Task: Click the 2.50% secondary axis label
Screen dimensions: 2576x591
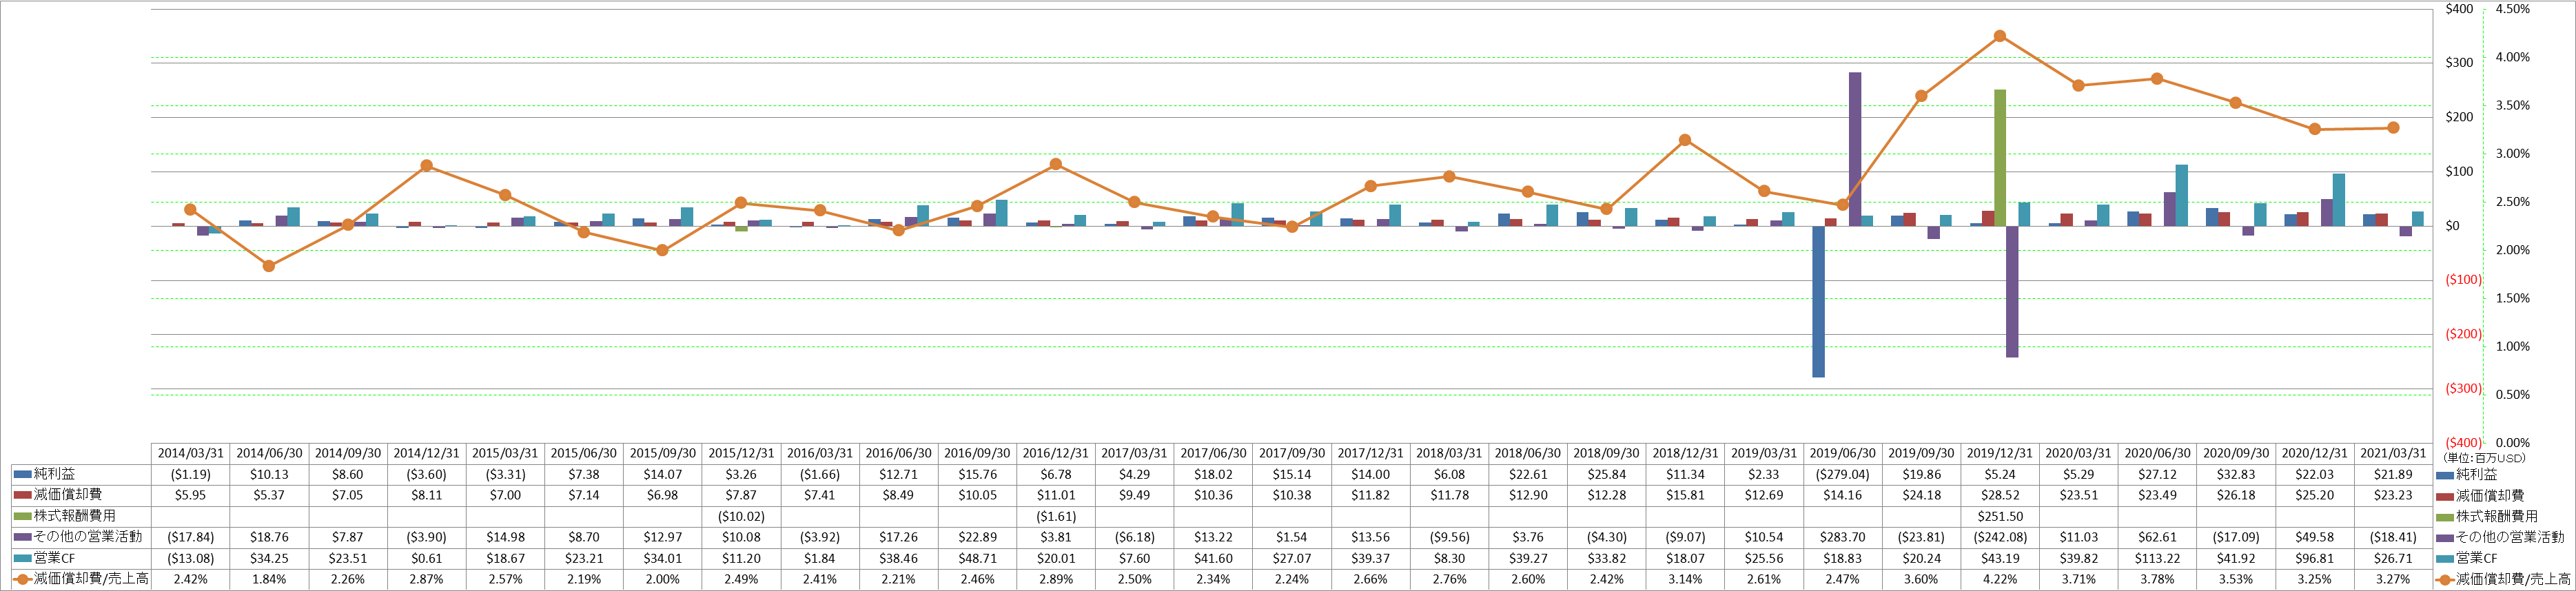Action: click(2512, 202)
